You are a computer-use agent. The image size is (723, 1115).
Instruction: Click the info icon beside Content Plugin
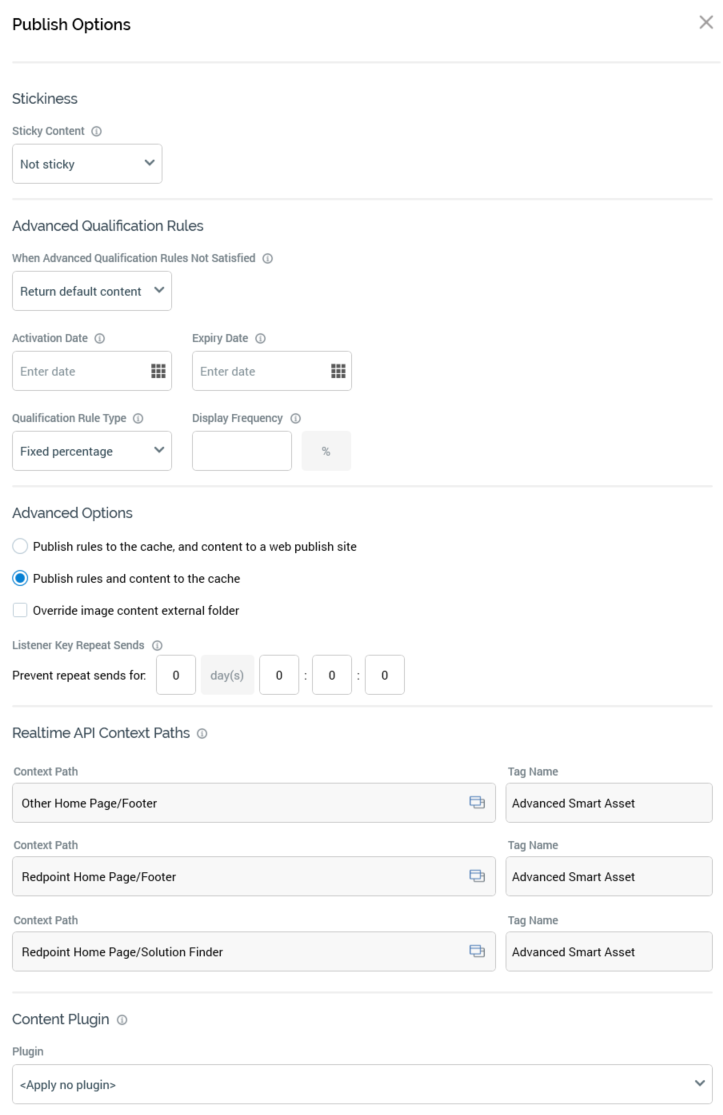pos(122,1019)
